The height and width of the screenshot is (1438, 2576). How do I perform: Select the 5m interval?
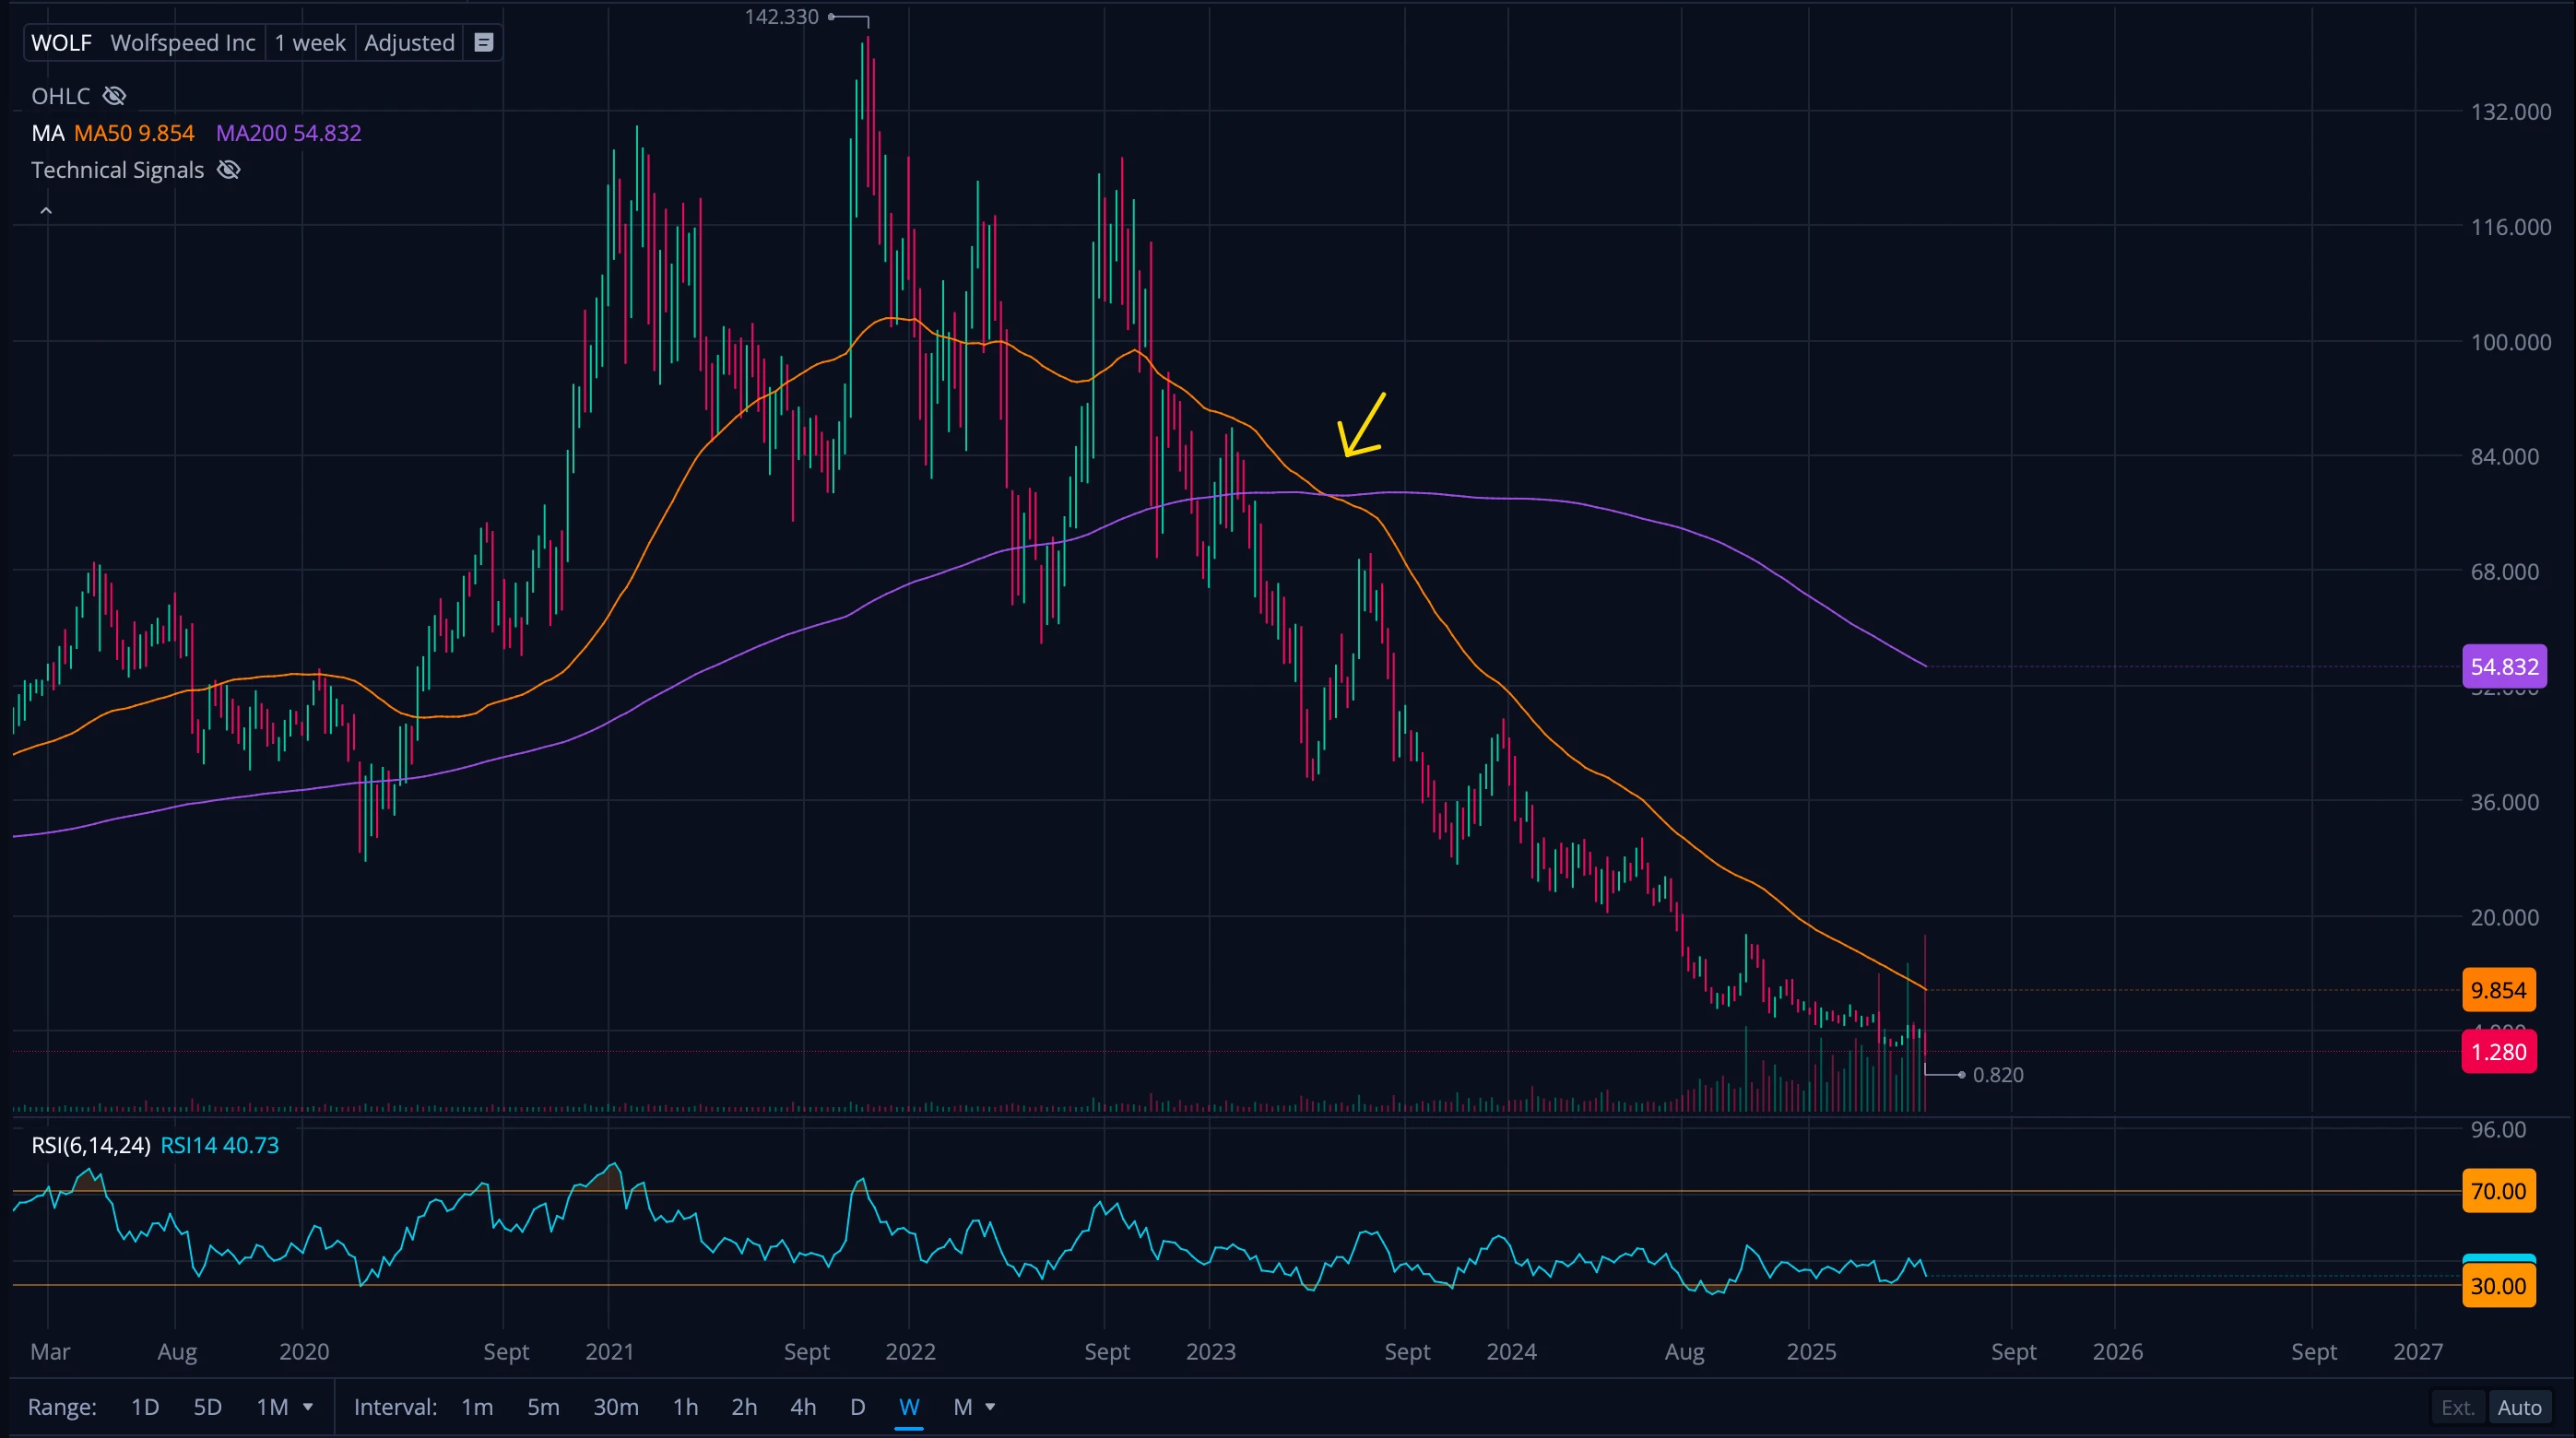pyautogui.click(x=543, y=1407)
